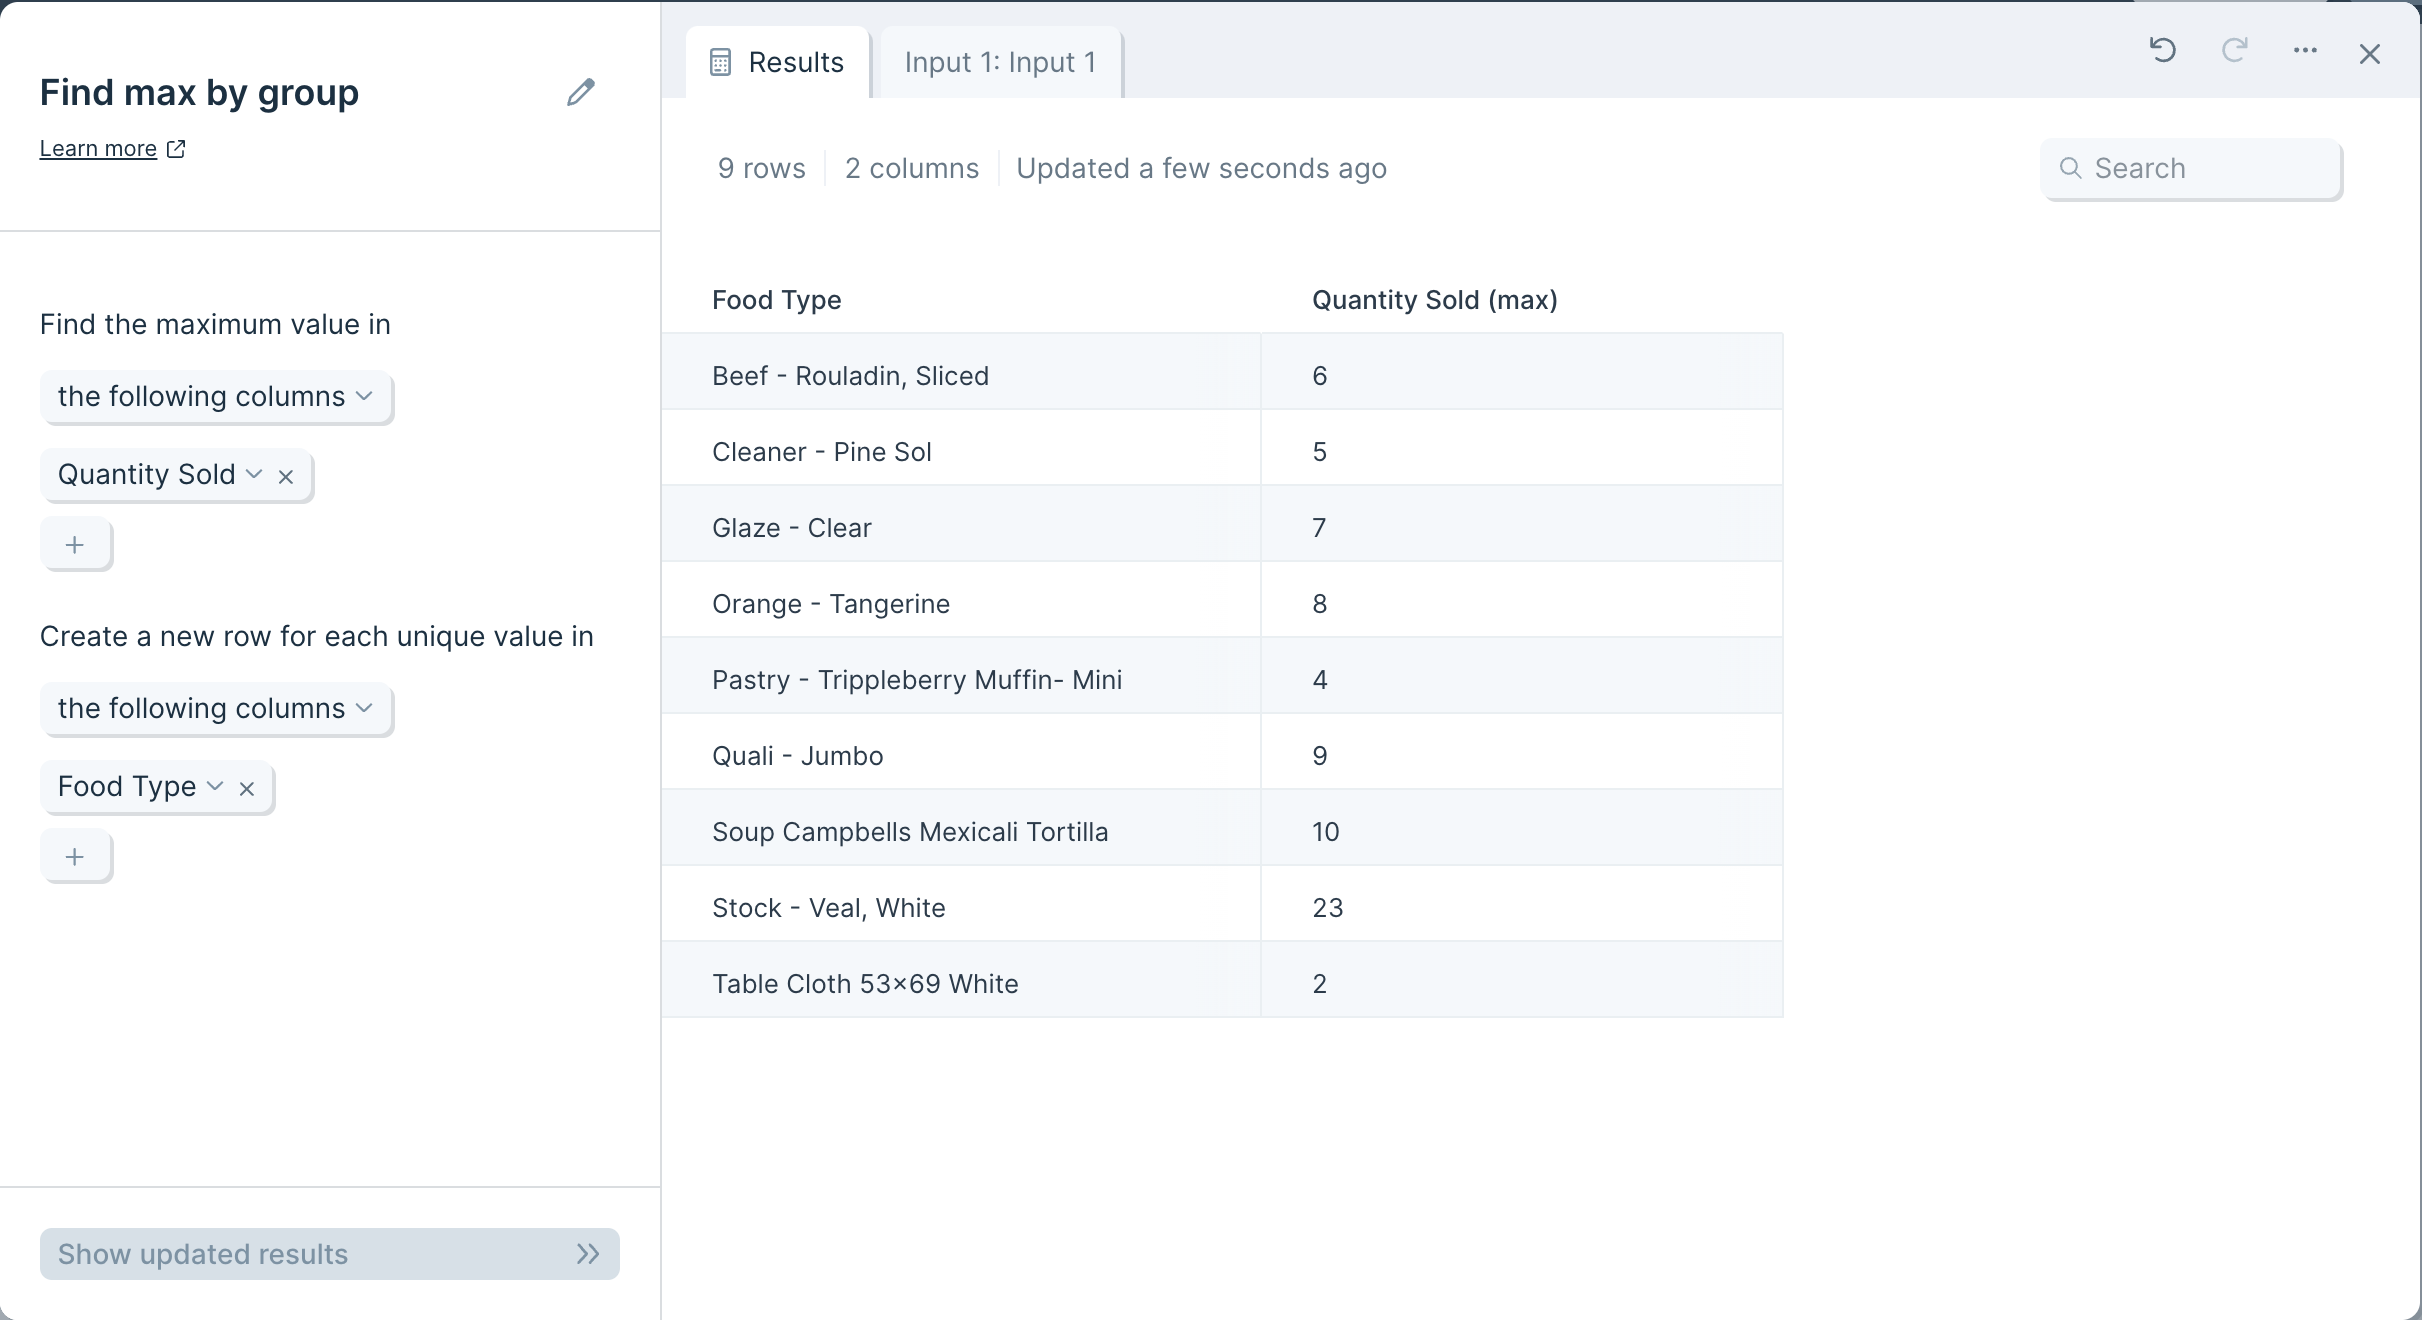Click into the Search field

2191,168
